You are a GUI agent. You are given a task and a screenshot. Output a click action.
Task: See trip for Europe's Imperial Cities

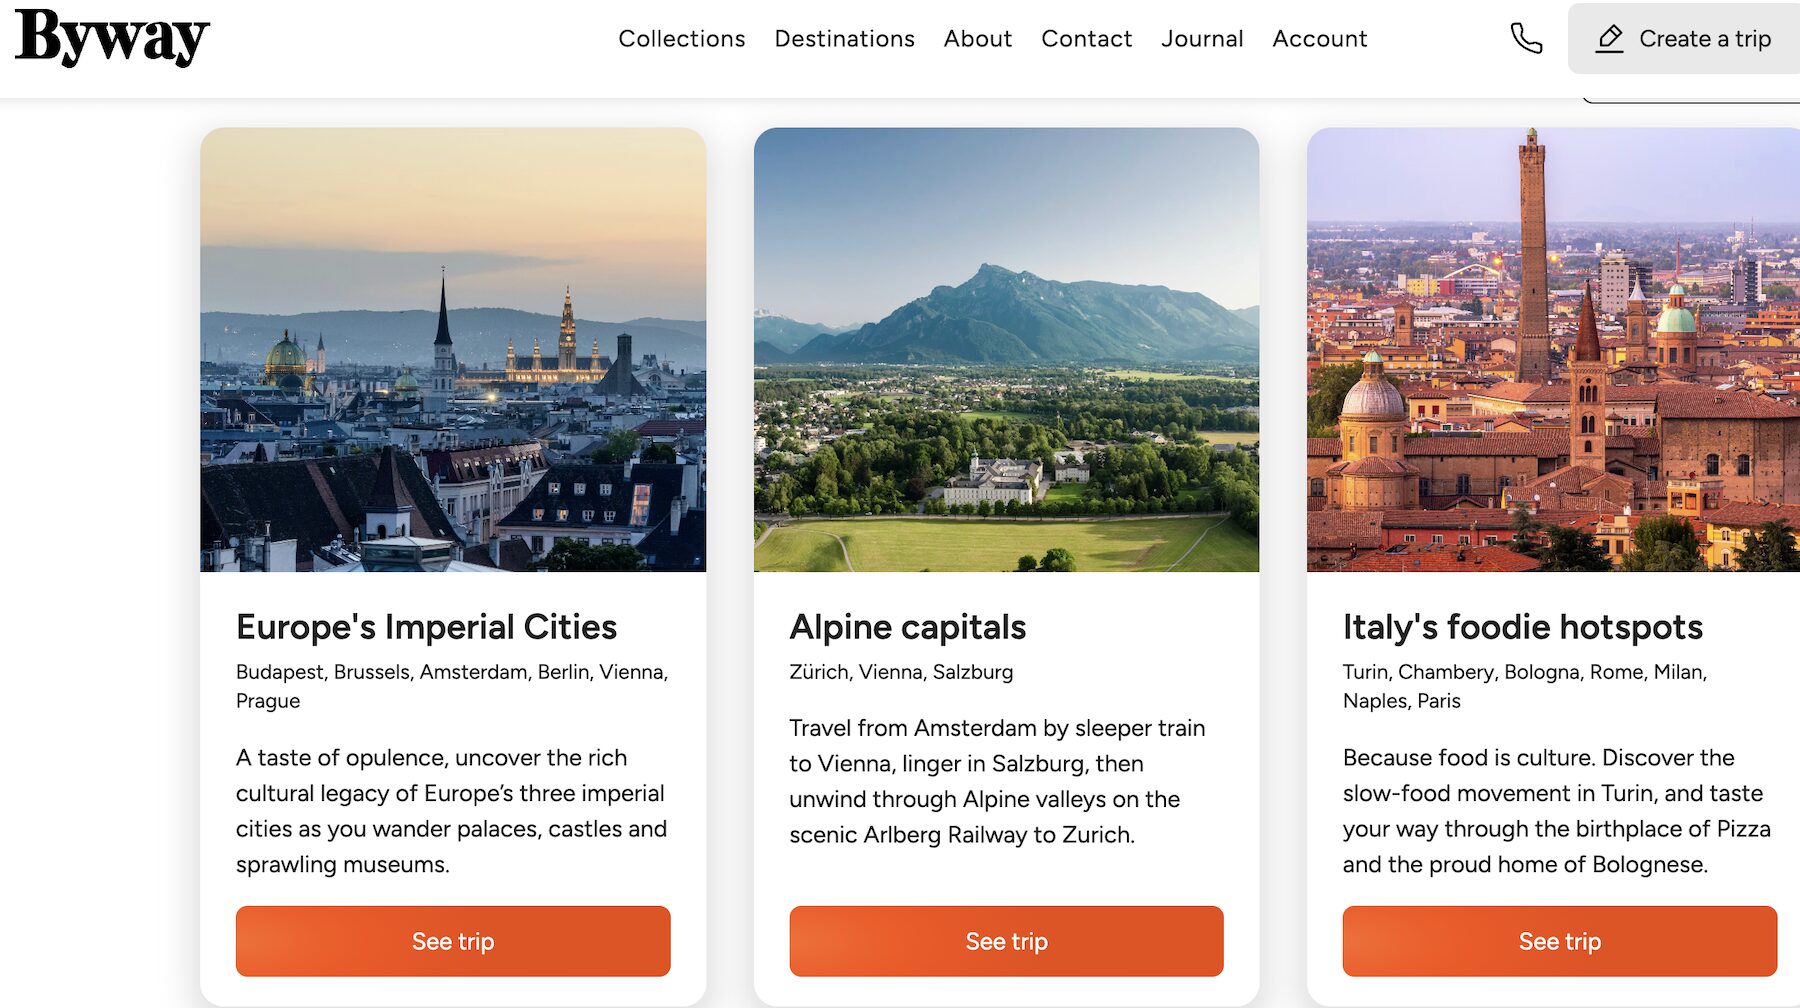(x=453, y=941)
